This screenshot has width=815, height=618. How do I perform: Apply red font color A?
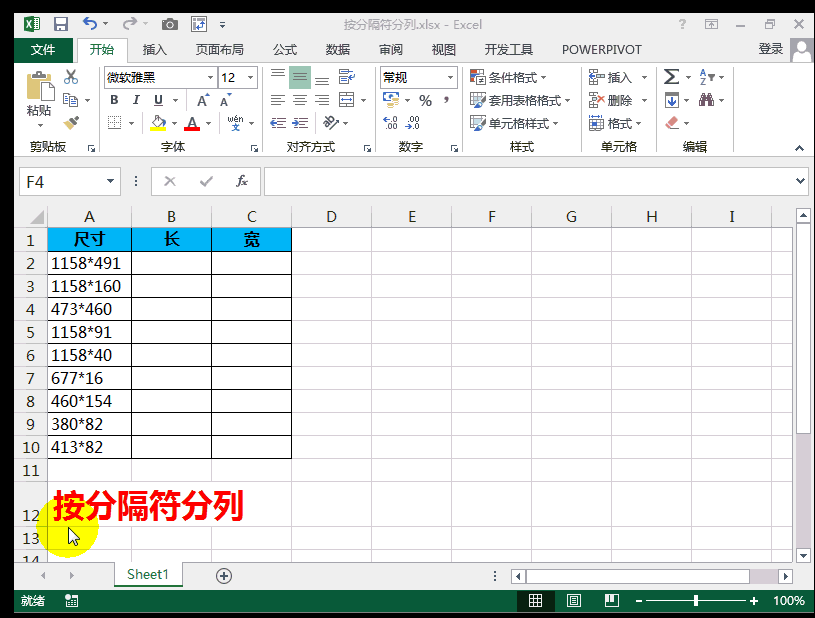[192, 123]
